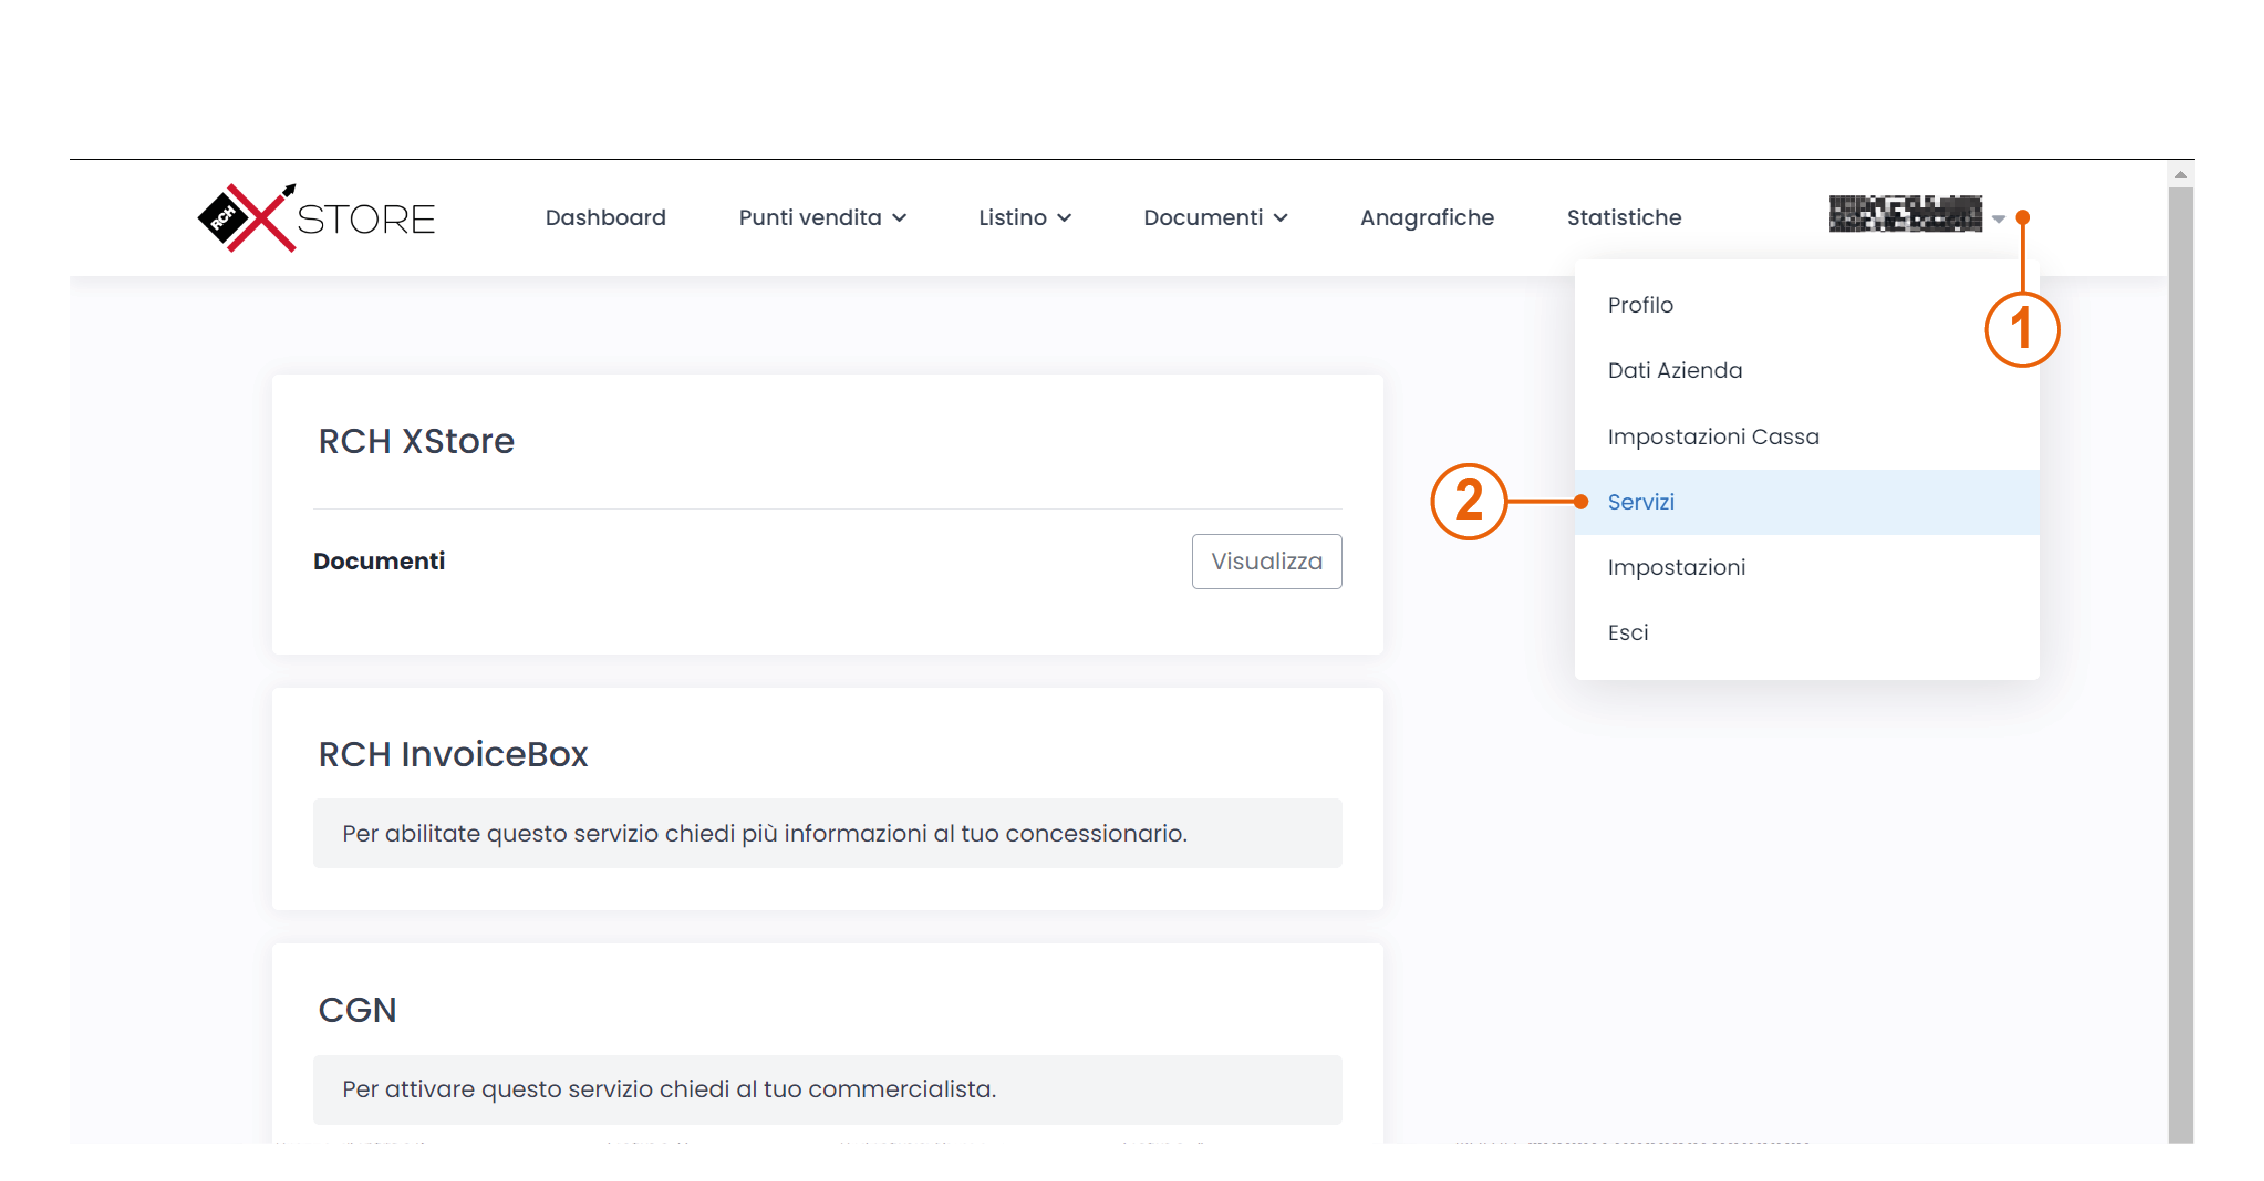This screenshot has width=2264, height=1181.
Task: Open Dati Azienda settings
Action: pos(1674,370)
